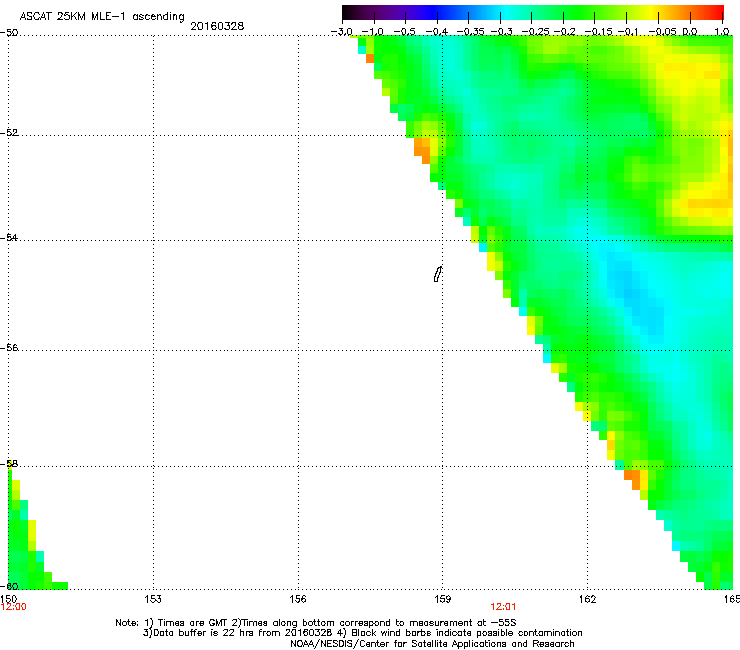The image size is (740, 650).
Task: Click the red time stamp "12:00"
Action: point(14,607)
